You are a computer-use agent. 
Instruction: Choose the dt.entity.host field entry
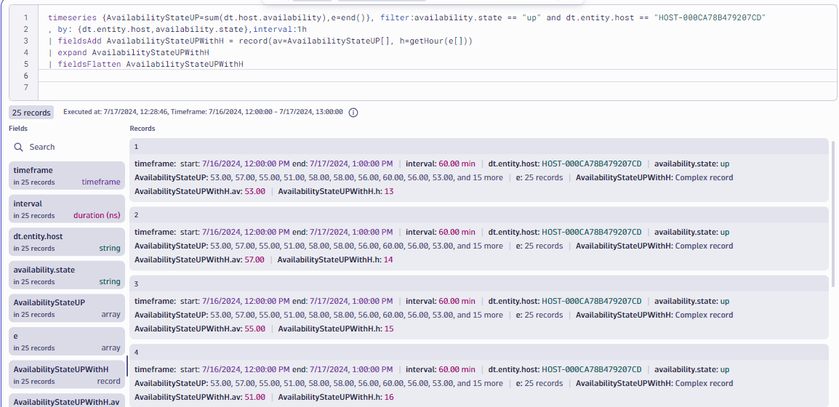coord(66,242)
